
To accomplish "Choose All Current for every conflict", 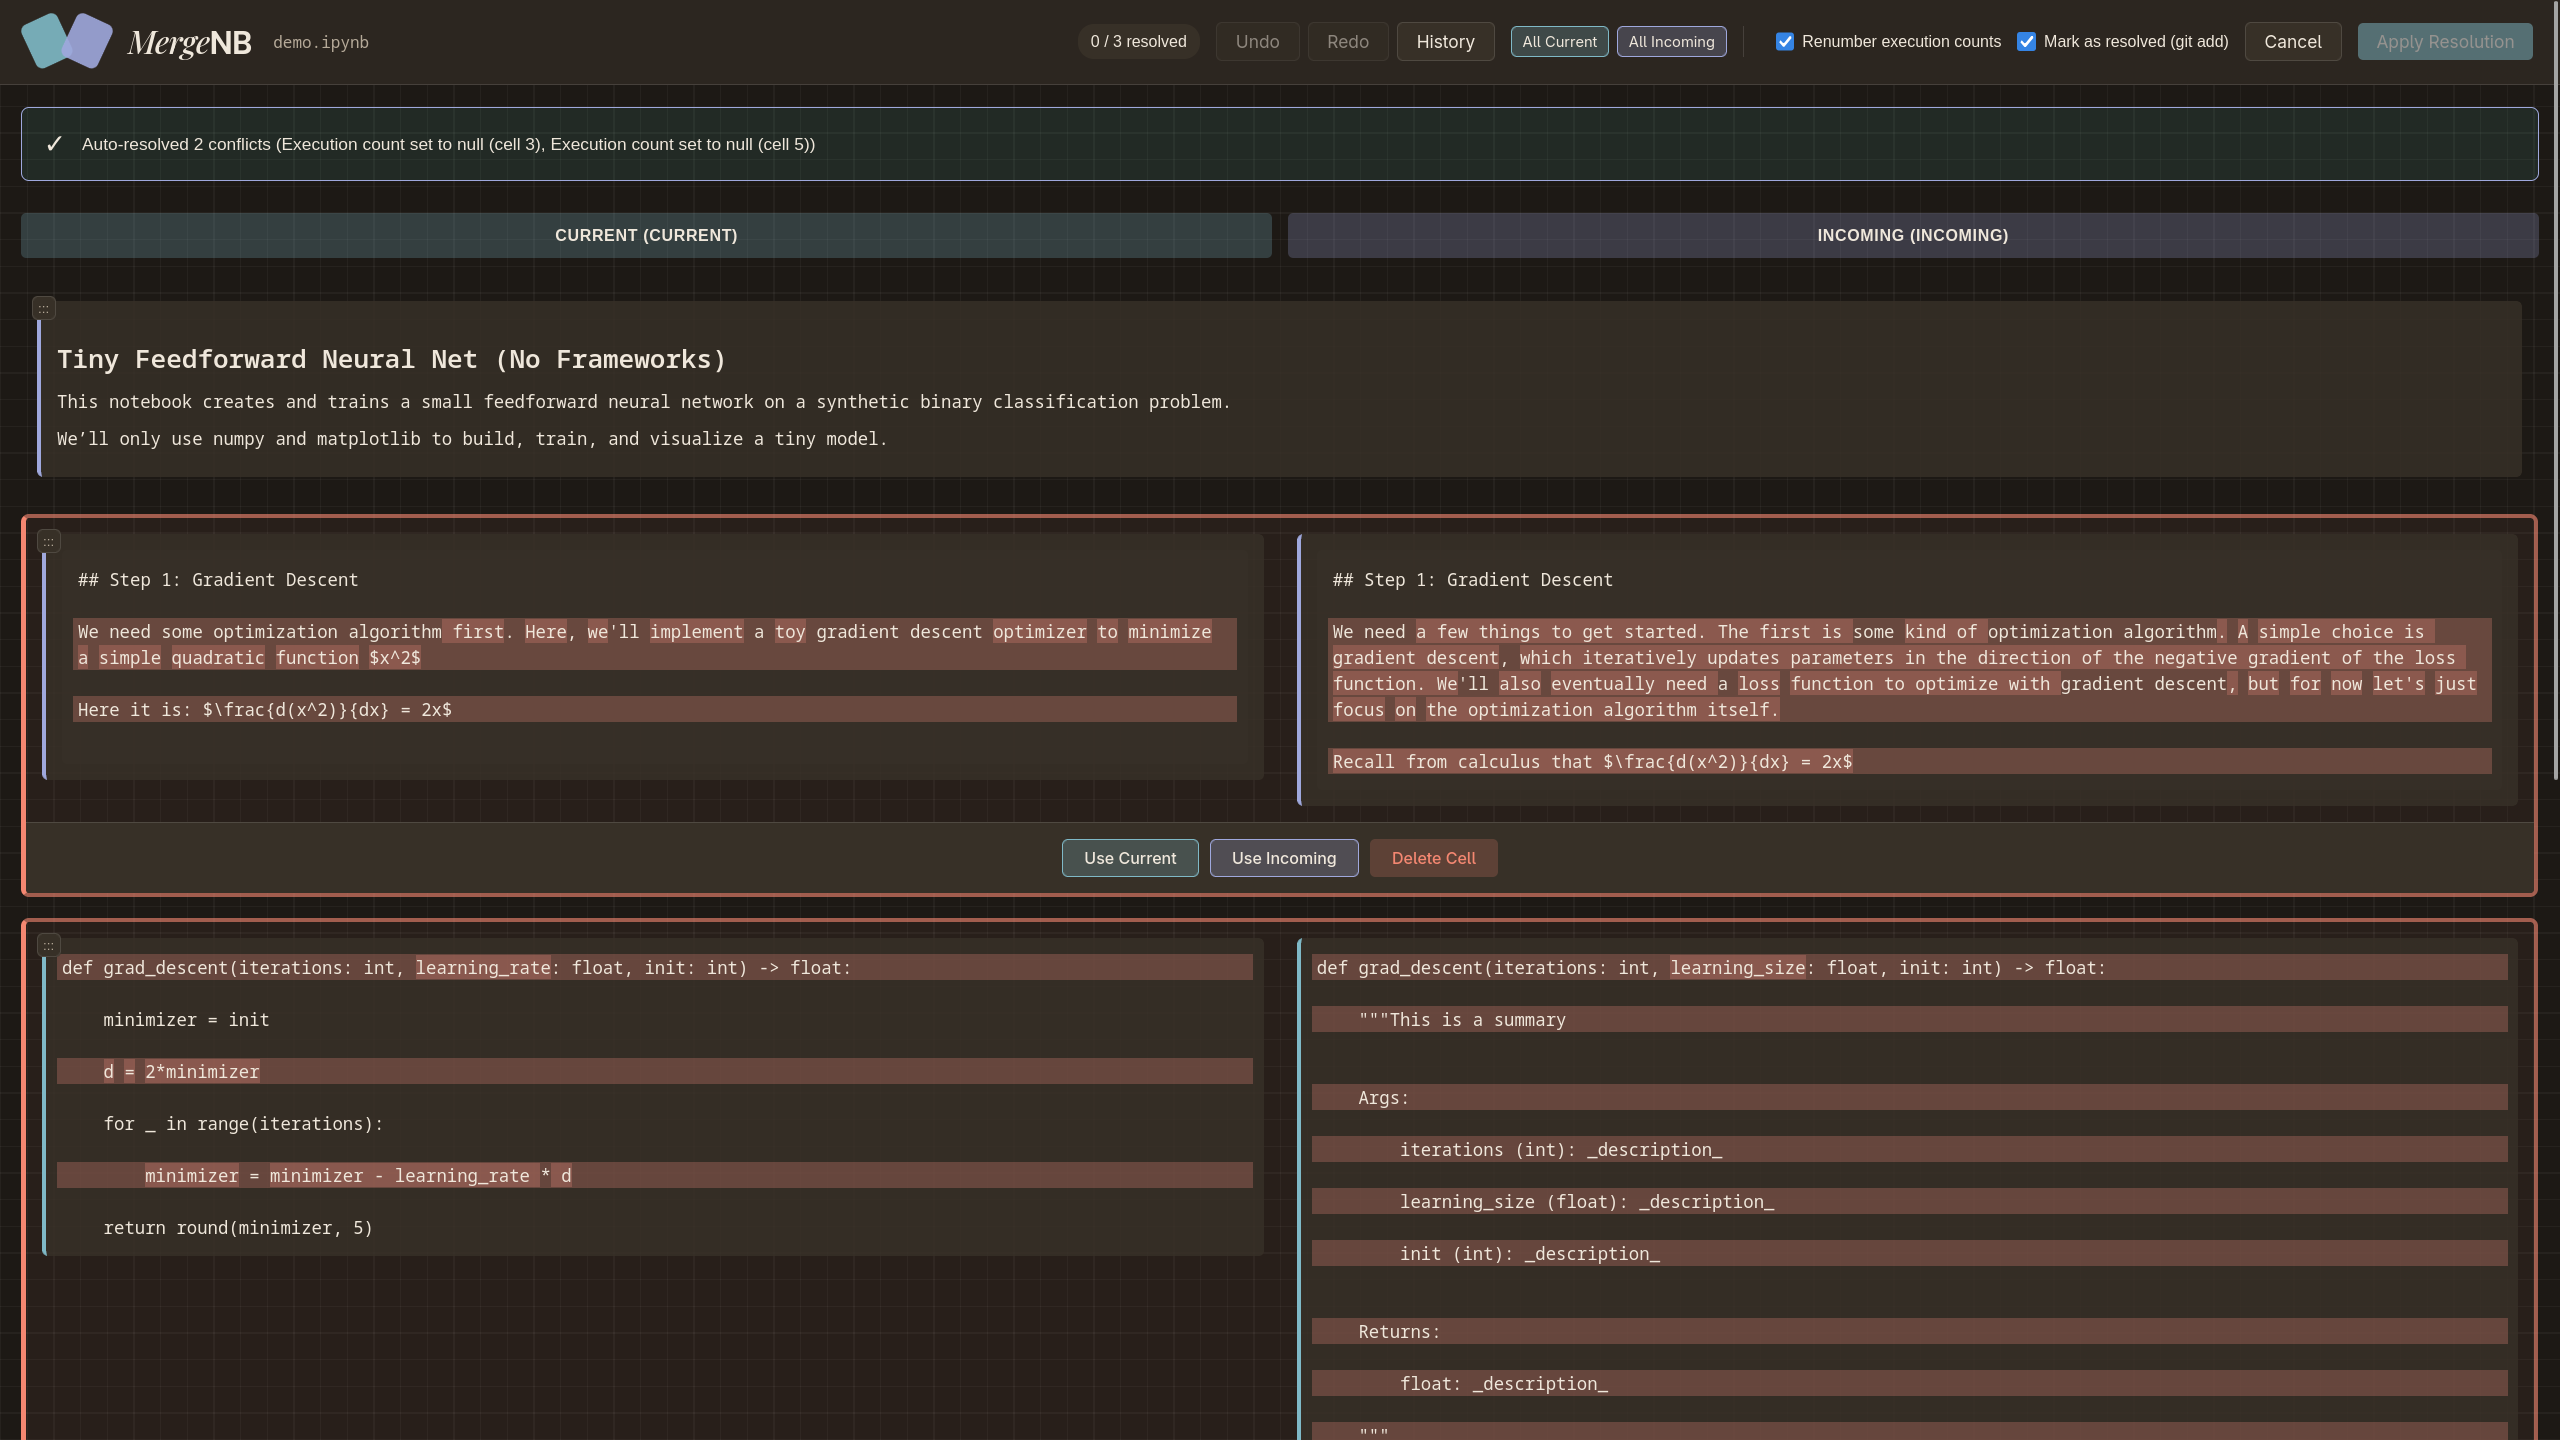I will pyautogui.click(x=1559, y=42).
